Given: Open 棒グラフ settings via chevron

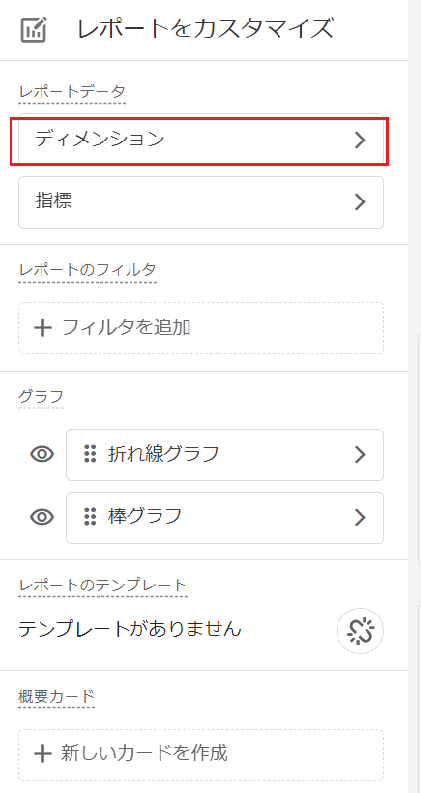Looking at the screenshot, I should [x=360, y=517].
